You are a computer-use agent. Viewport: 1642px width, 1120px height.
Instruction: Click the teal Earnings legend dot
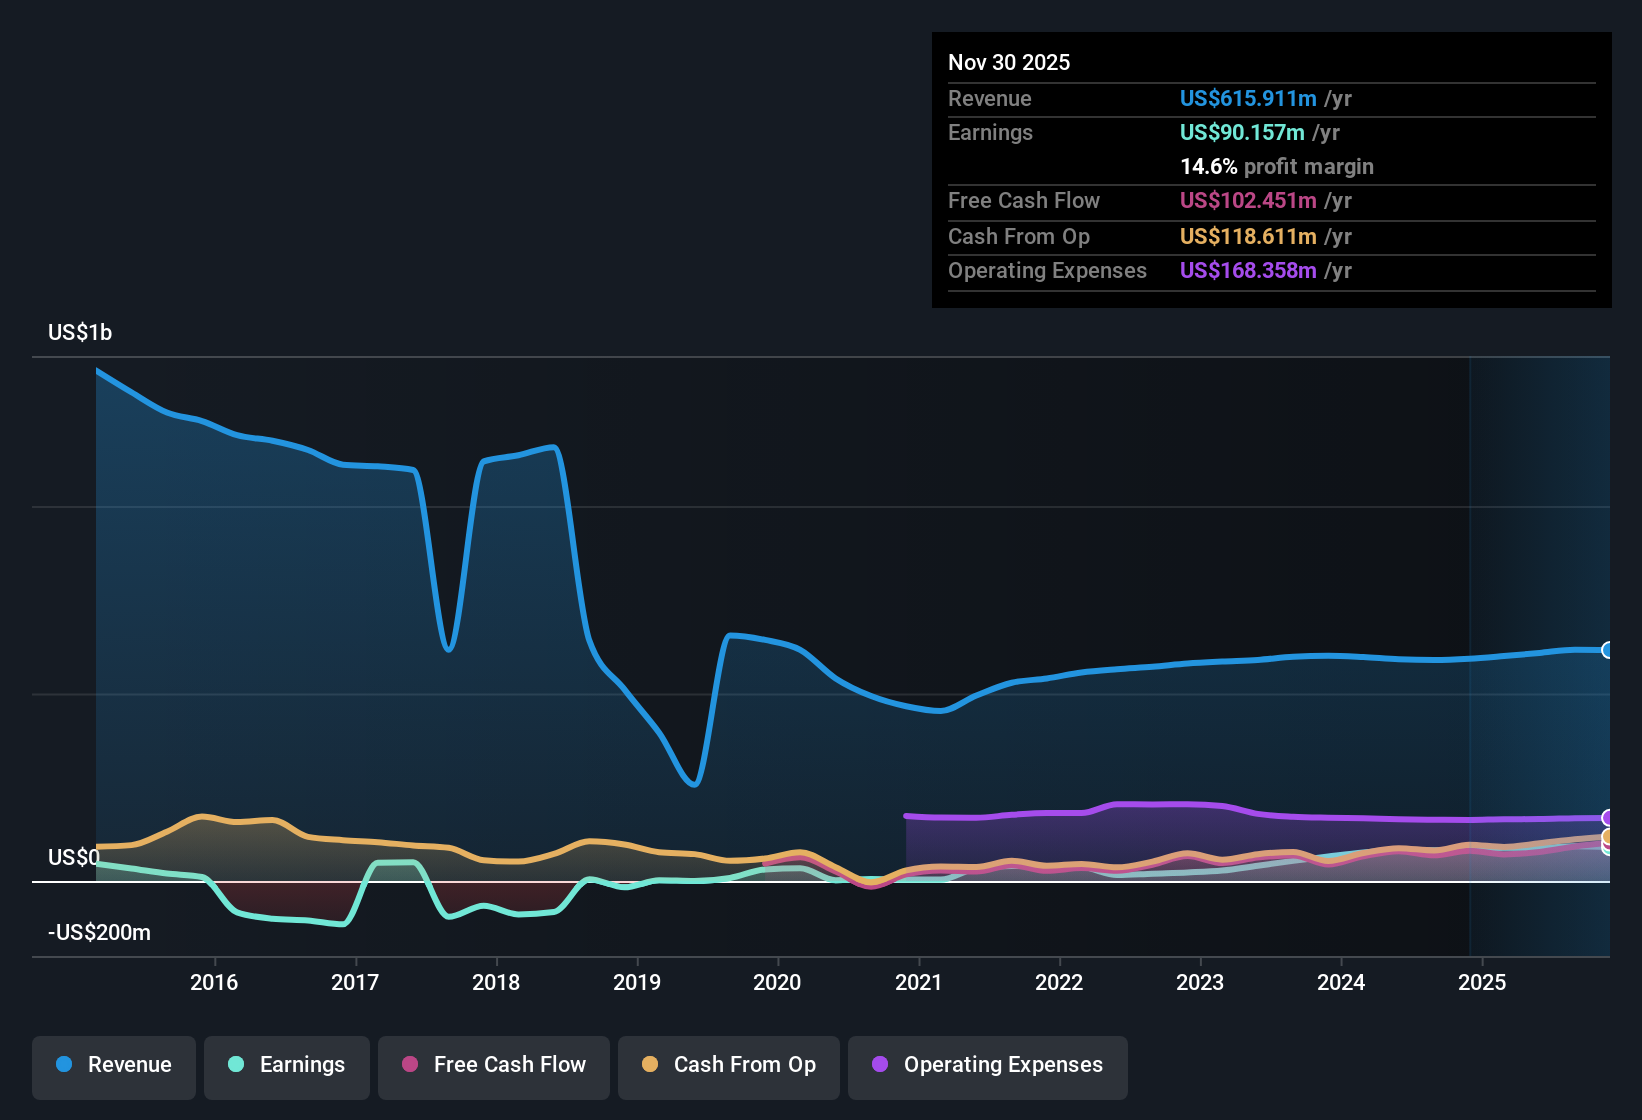(236, 1065)
